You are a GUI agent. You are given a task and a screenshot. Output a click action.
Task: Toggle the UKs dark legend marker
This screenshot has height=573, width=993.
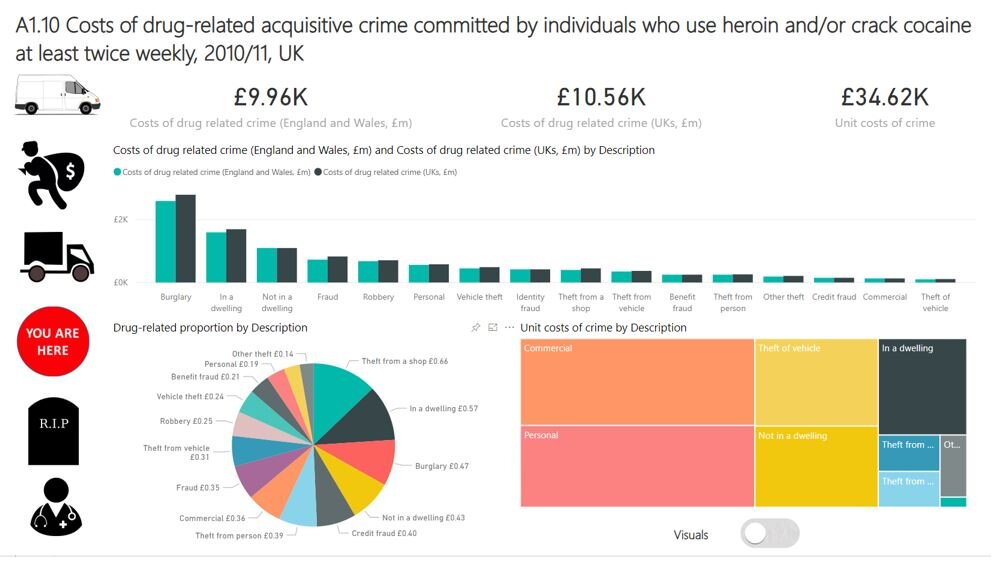coord(318,172)
